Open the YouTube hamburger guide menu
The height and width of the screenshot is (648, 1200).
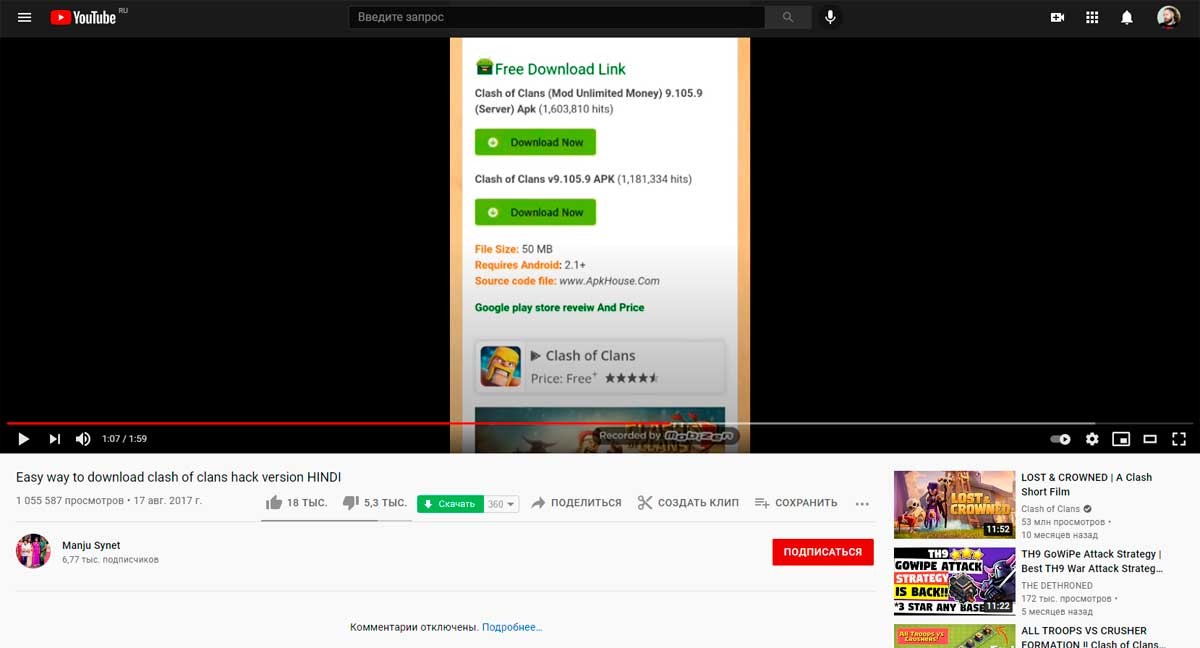coord(25,17)
